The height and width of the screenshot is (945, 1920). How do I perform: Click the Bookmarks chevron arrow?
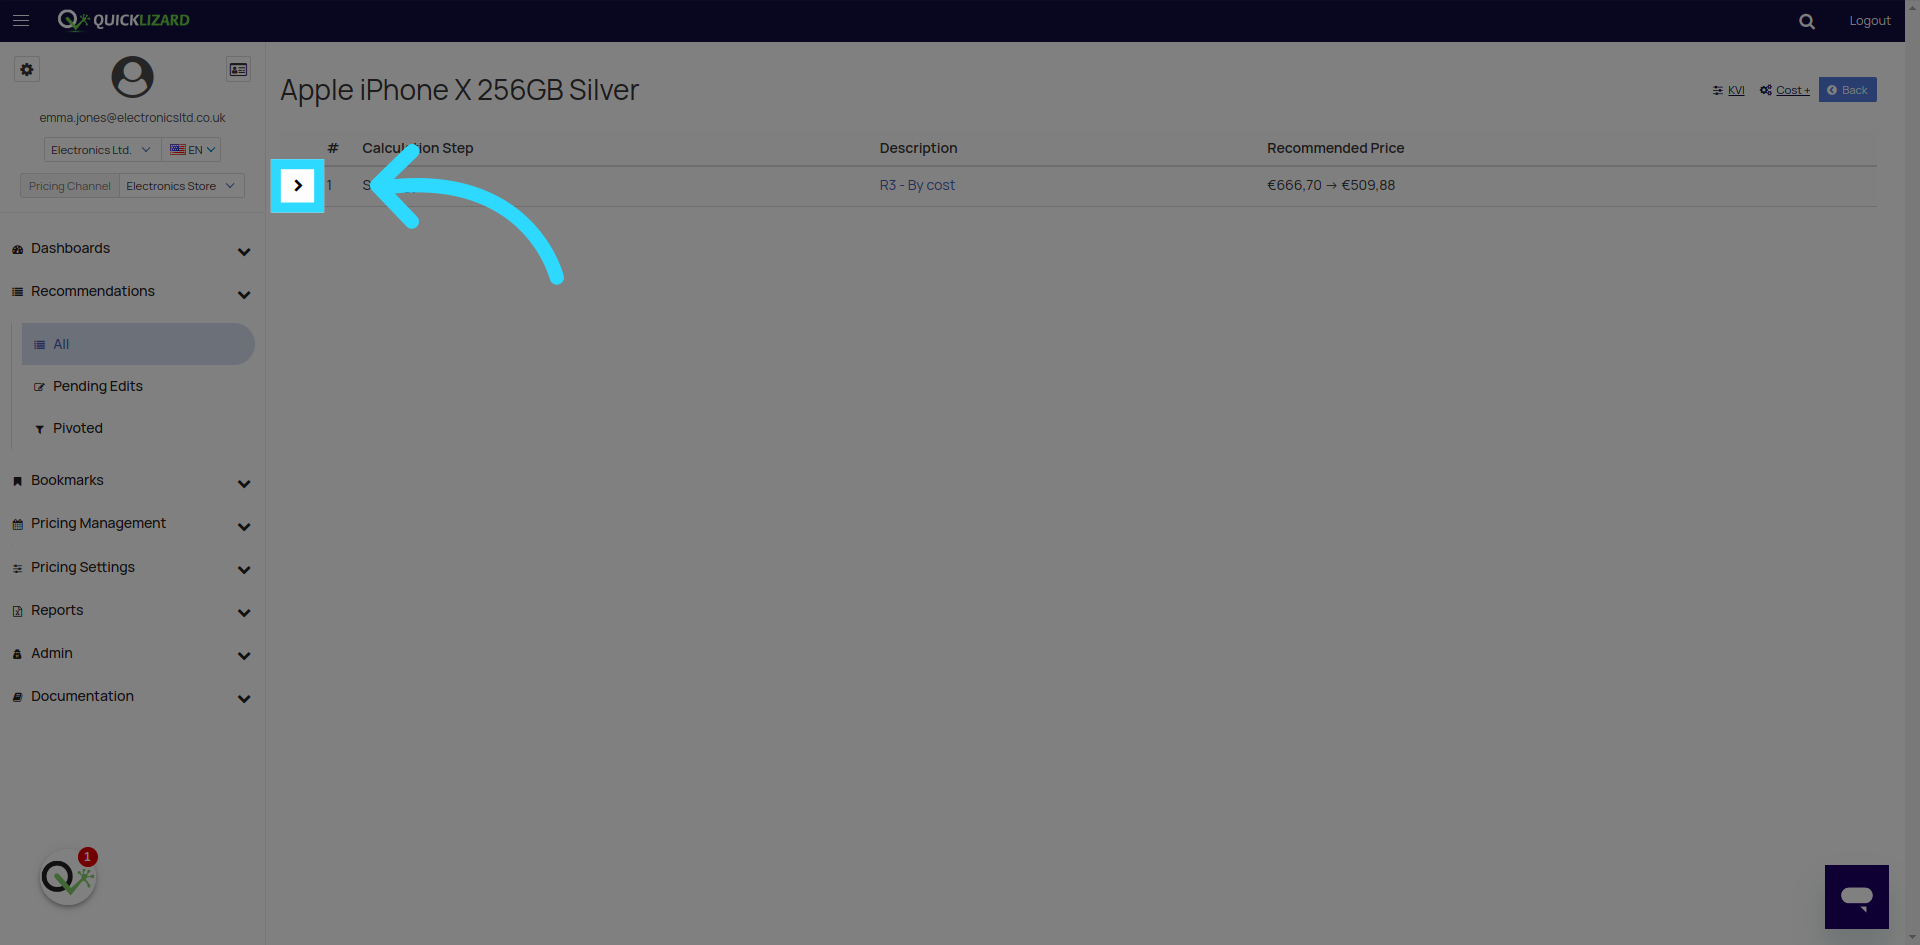pos(244,484)
